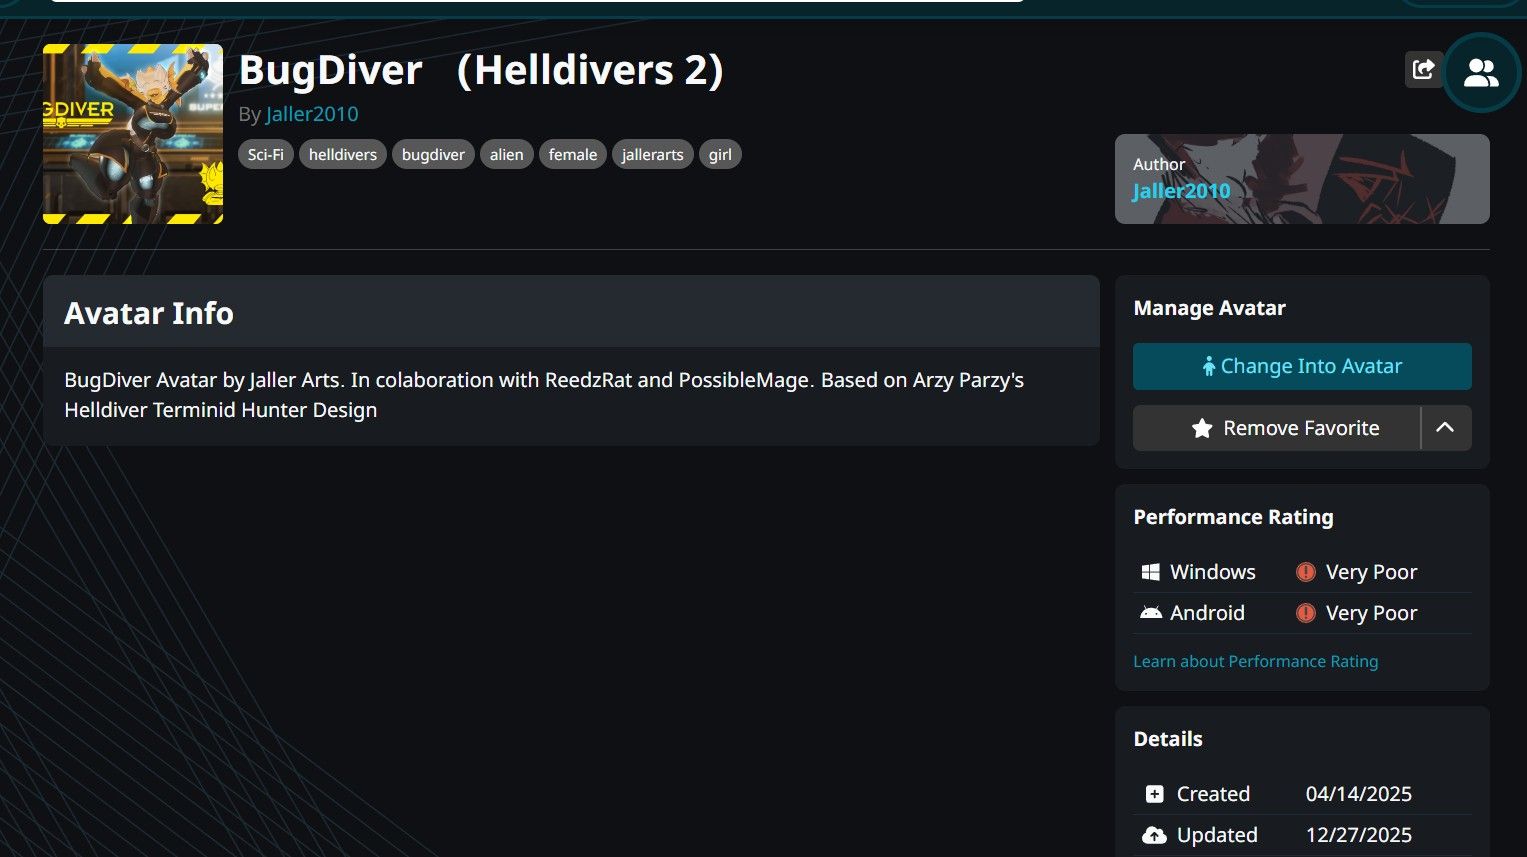Image resolution: width=1527 pixels, height=857 pixels.
Task: Click the Windows platform icon
Action: (x=1150, y=572)
